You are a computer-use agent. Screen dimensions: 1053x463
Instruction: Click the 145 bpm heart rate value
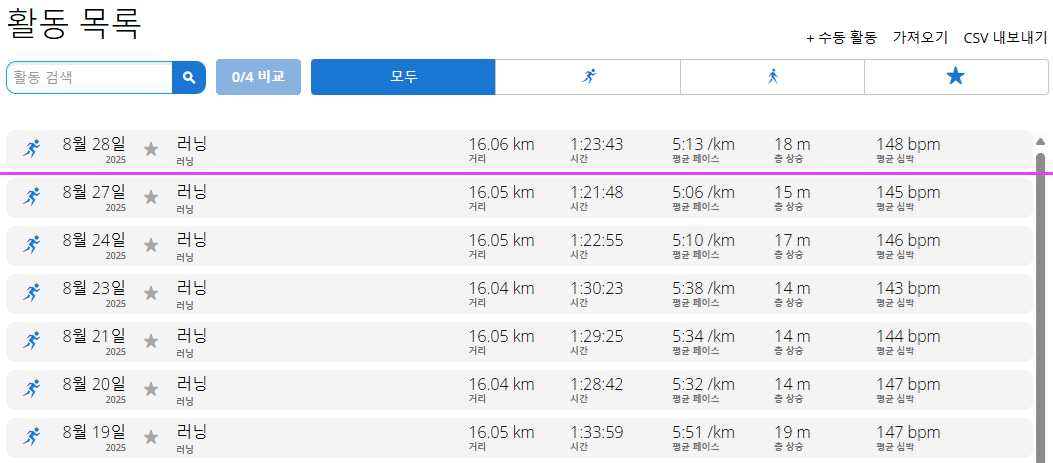(x=909, y=193)
